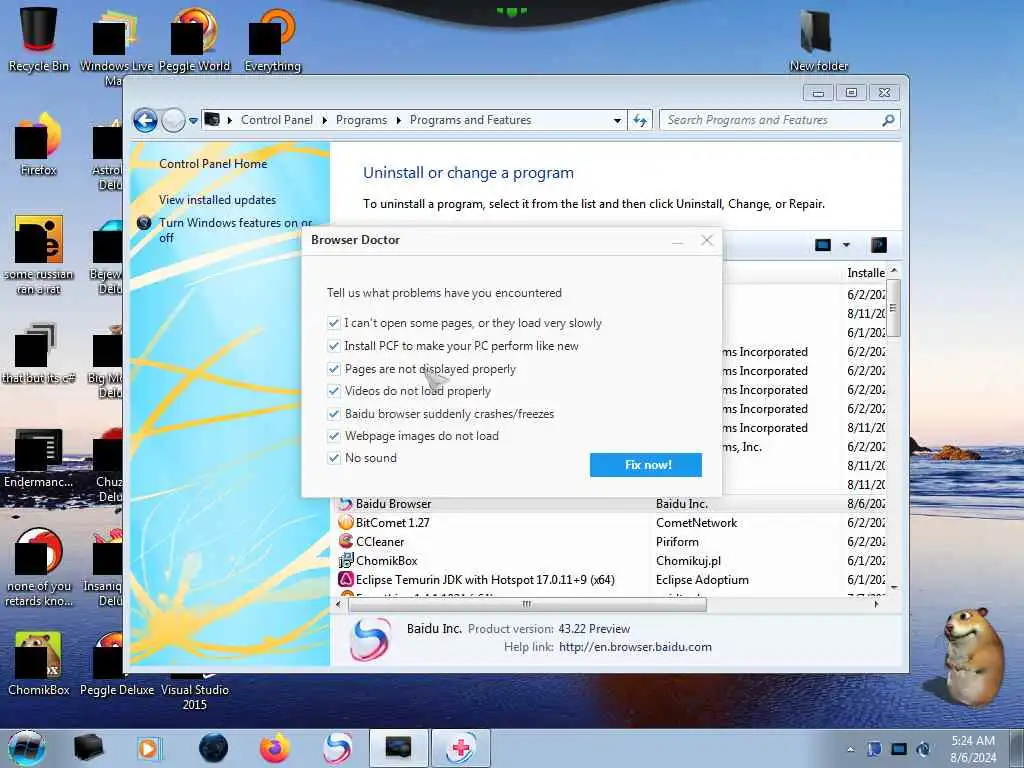Open Control Panel Home link

[x=213, y=164]
